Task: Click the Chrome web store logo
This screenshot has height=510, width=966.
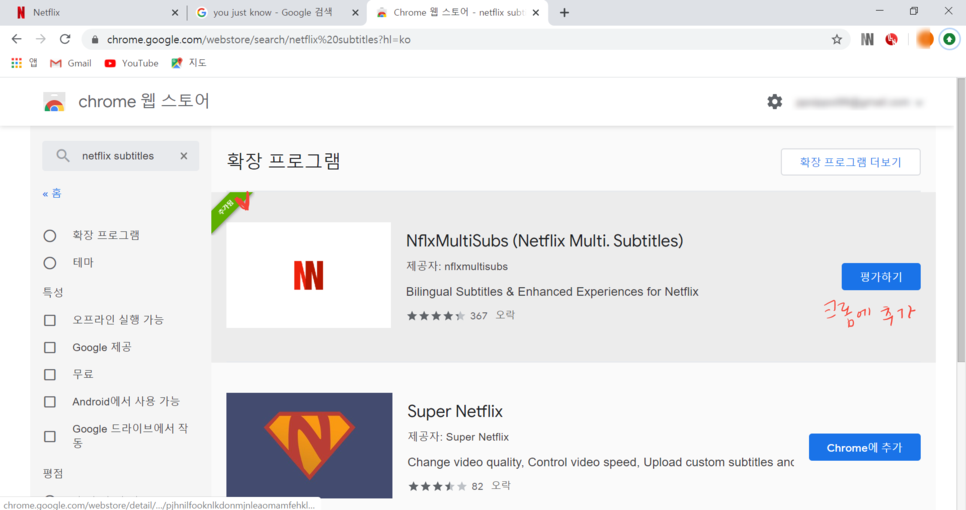Action: tap(54, 102)
